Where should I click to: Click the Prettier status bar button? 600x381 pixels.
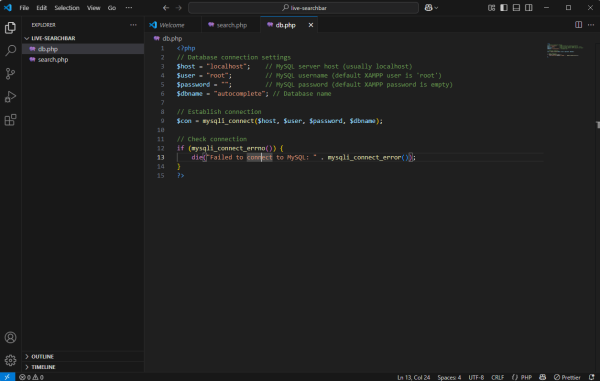567,377
